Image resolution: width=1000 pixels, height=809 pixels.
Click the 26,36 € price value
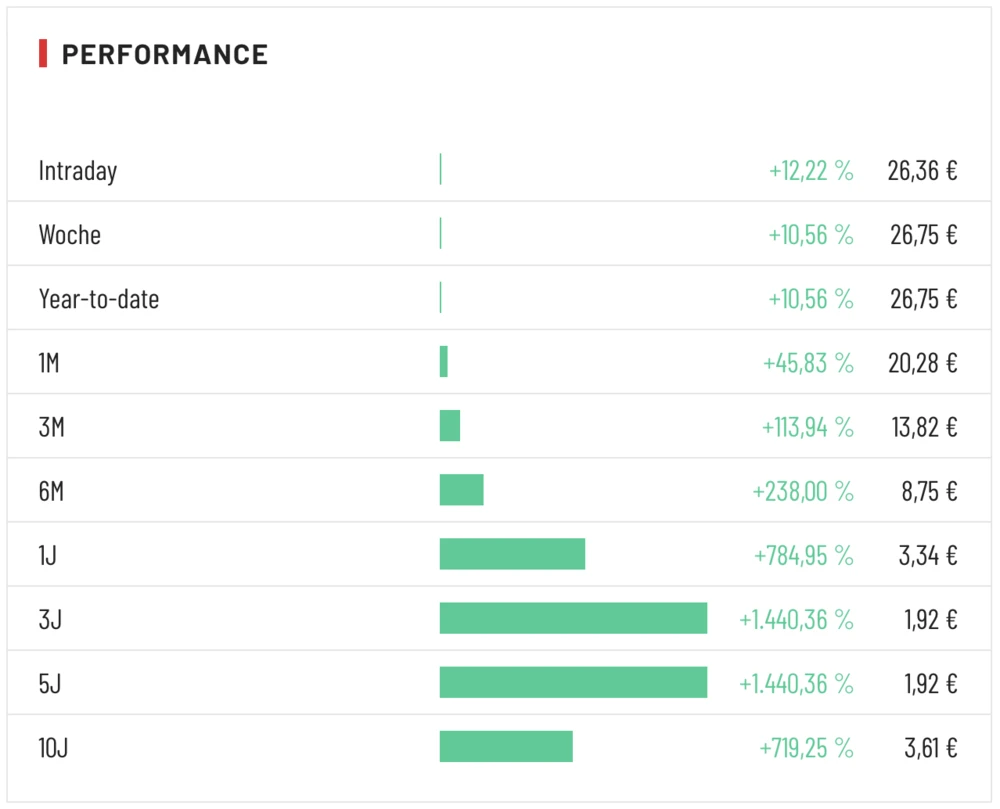point(922,171)
